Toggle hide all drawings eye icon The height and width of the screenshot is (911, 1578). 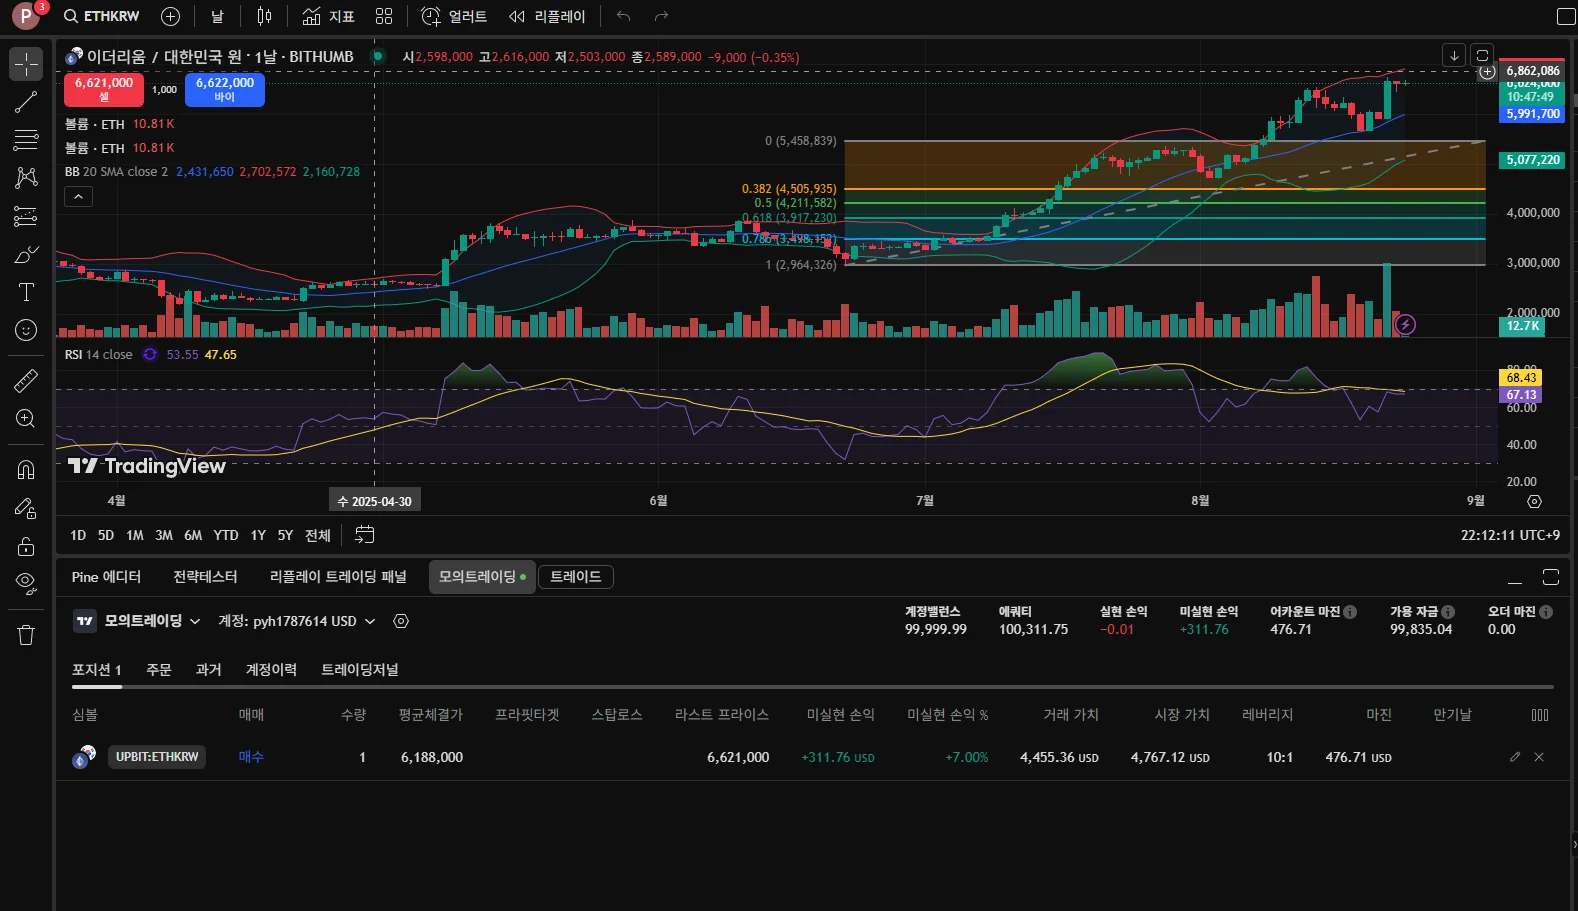(x=26, y=583)
